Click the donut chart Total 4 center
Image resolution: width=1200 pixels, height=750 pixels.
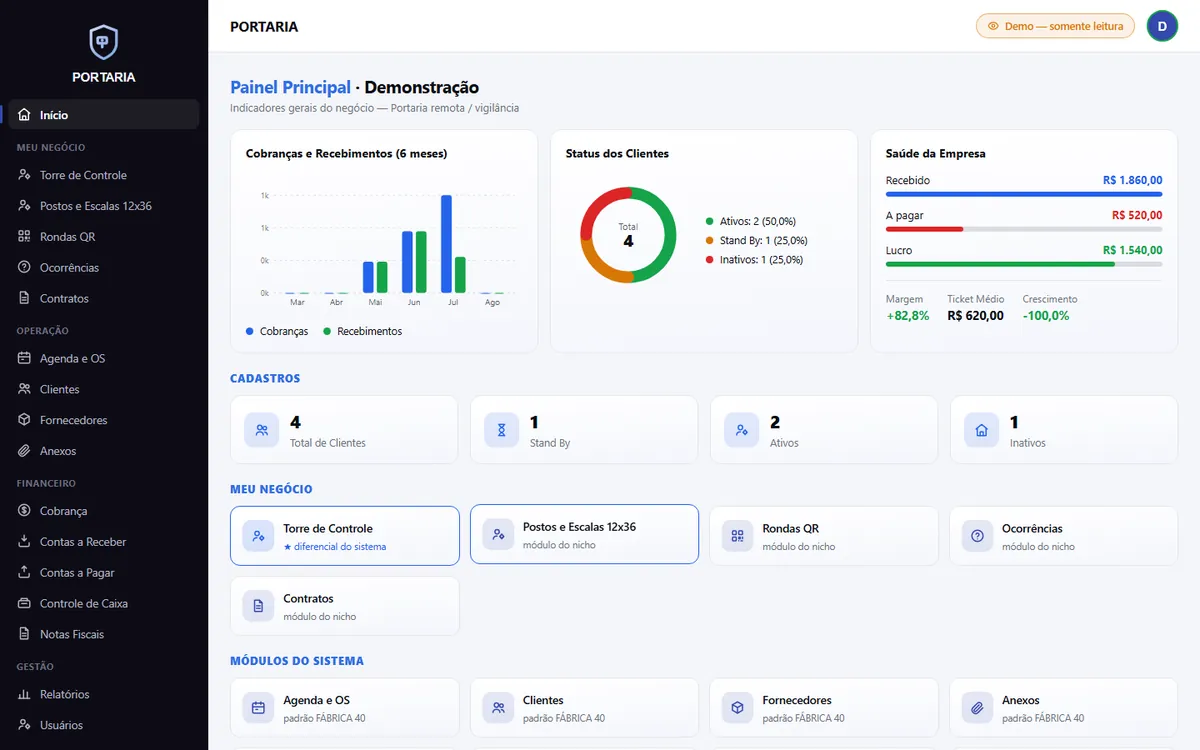[628, 235]
